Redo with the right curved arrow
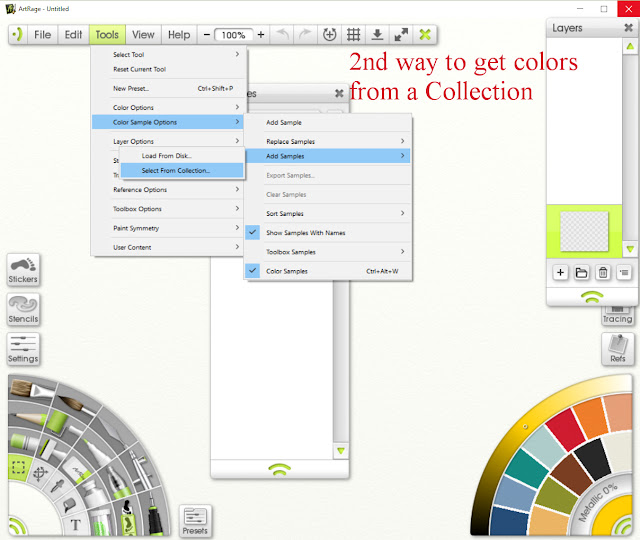This screenshot has width=640, height=540. [305, 35]
